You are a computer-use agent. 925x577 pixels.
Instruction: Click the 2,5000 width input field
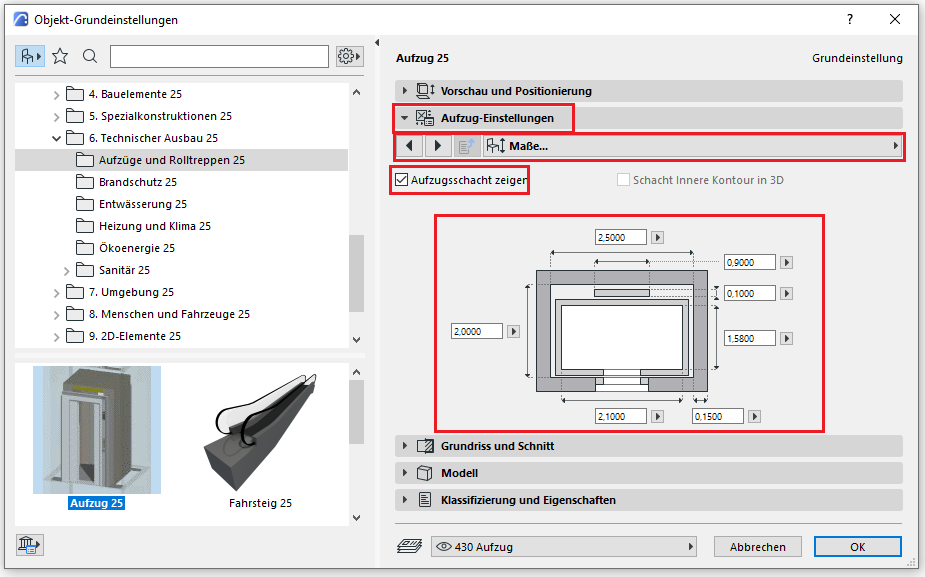point(620,238)
